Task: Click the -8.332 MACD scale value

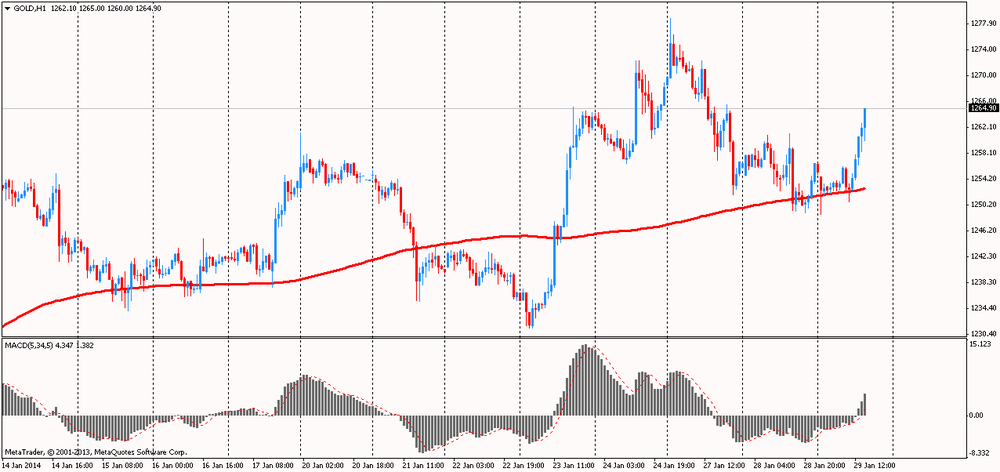Action: tap(980, 453)
